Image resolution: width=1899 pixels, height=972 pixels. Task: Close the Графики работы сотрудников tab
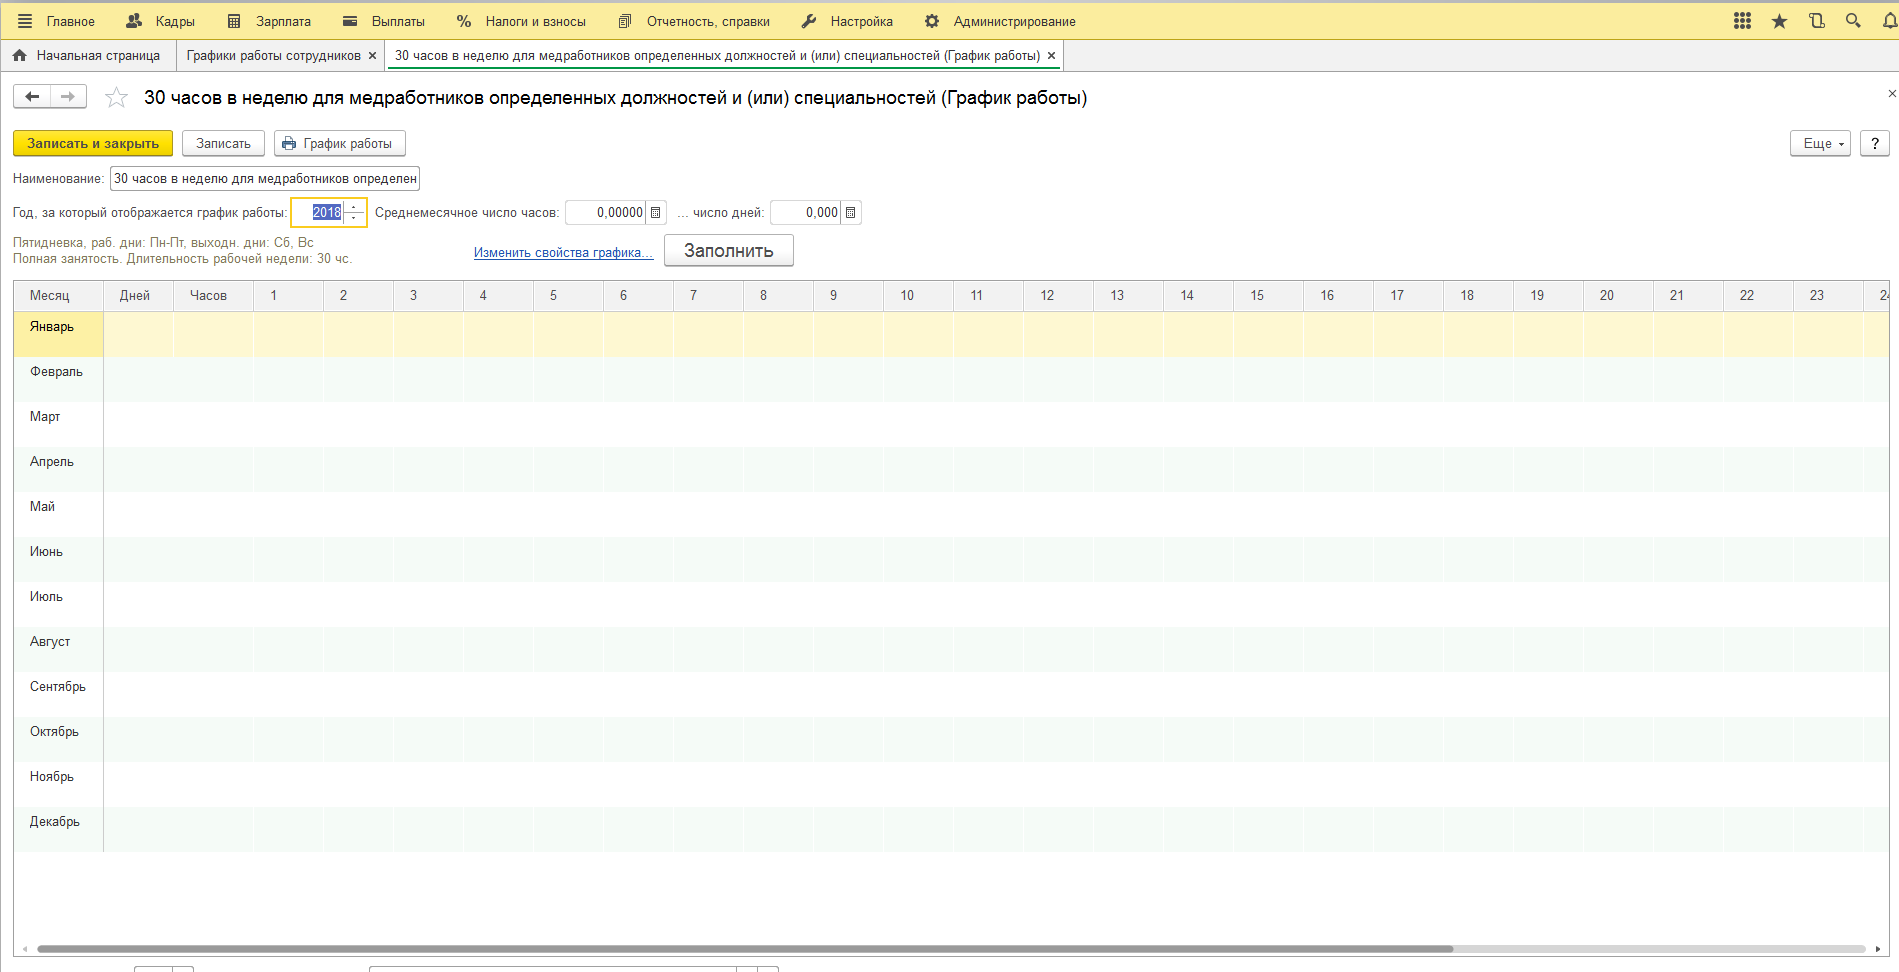[x=372, y=56]
